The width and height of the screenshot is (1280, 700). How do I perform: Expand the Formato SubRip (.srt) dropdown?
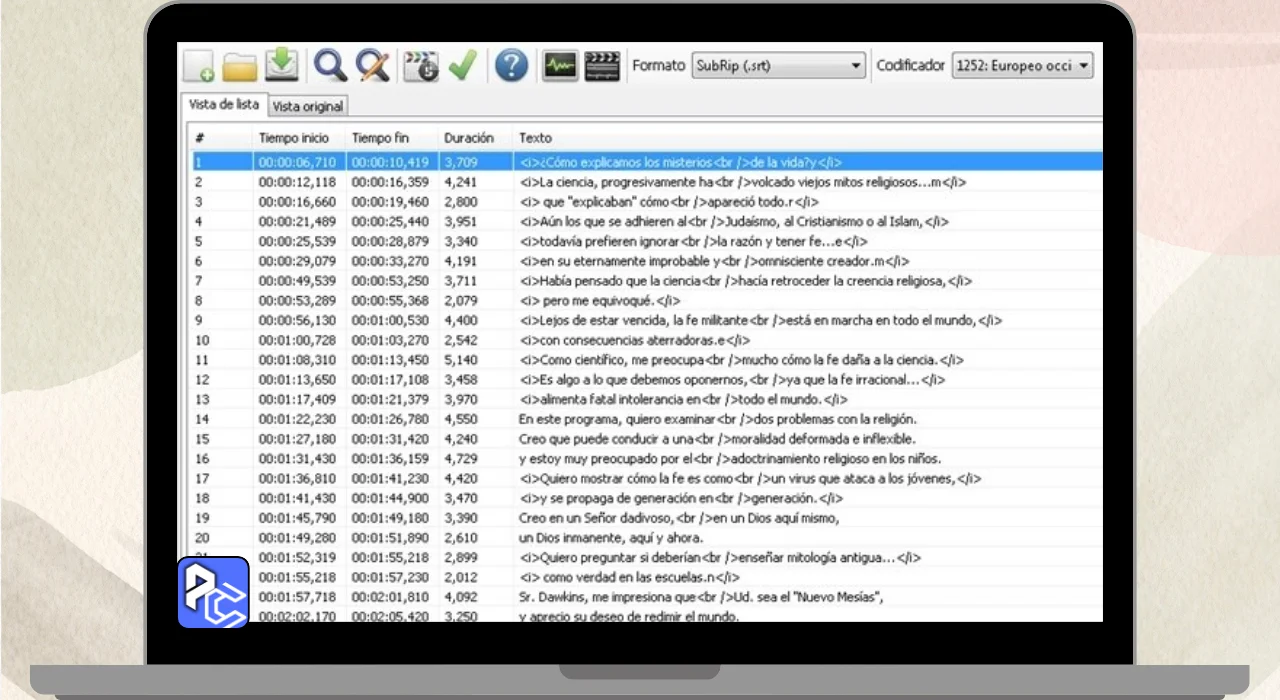[779, 66]
